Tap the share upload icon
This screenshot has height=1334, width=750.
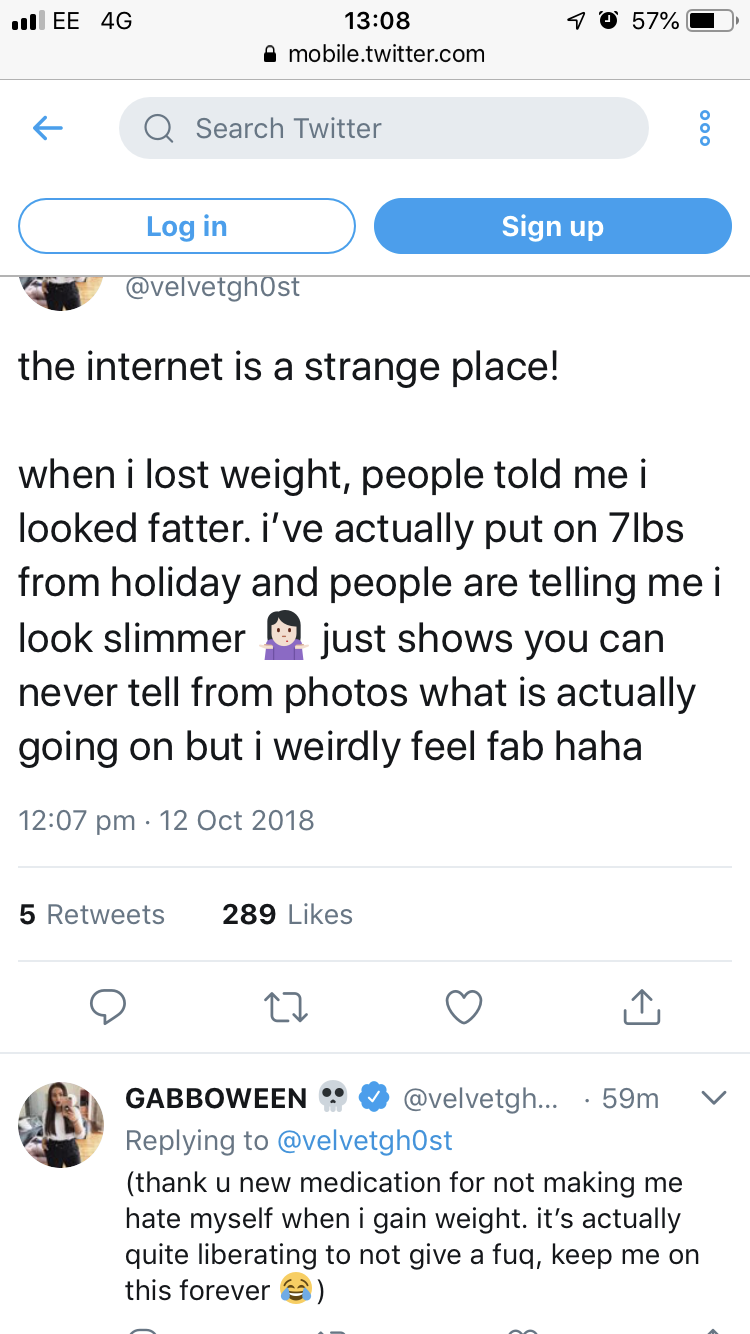click(x=642, y=1007)
